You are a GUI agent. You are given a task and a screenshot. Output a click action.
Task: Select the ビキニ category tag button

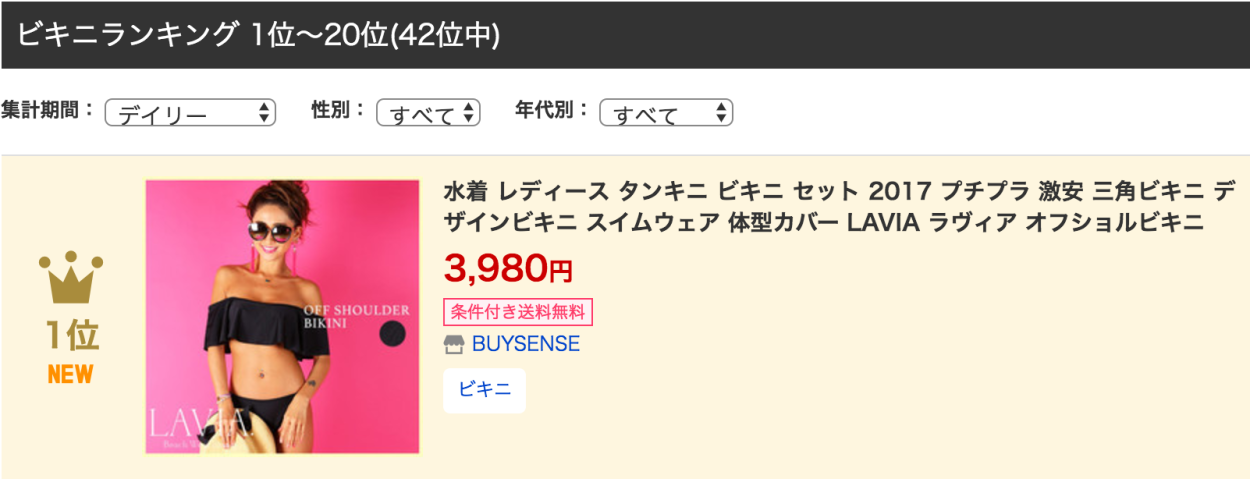pyautogui.click(x=484, y=390)
